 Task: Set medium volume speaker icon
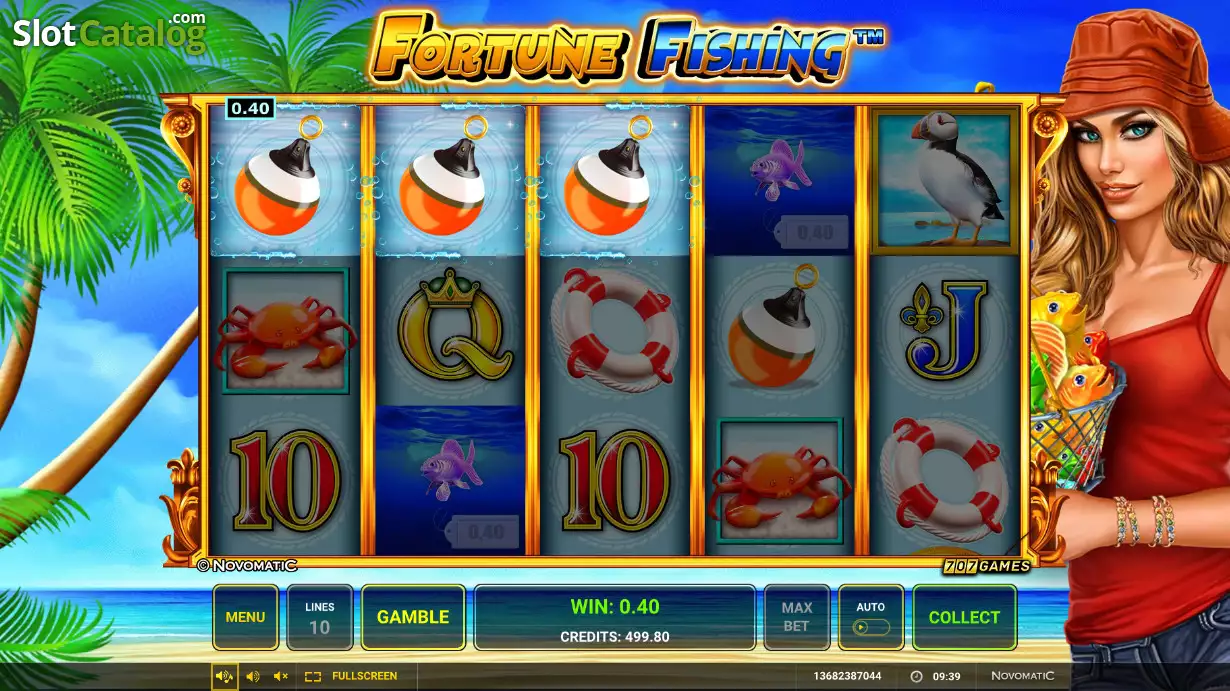tap(253, 677)
